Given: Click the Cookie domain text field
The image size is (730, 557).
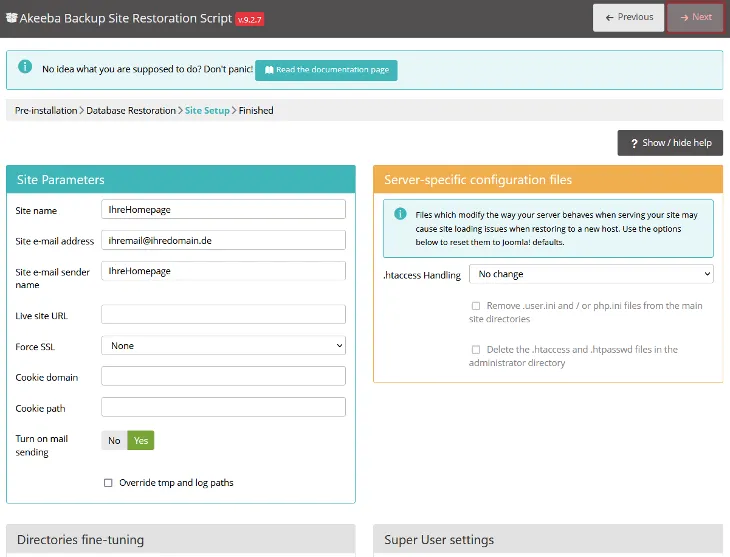Looking at the screenshot, I should 223,376.
